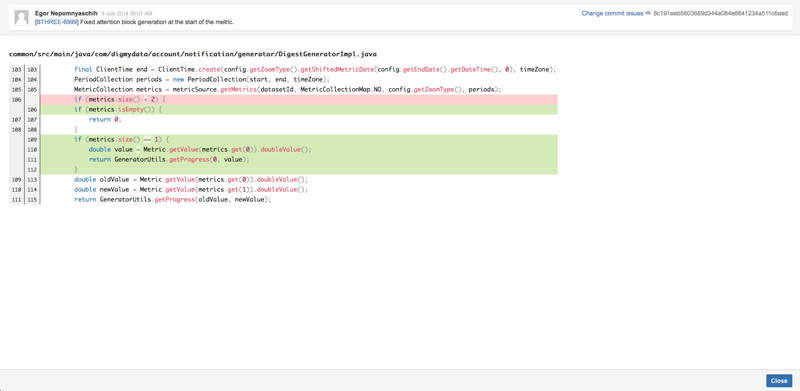Close the commit diff dialog
Image resolution: width=800 pixels, height=391 pixels.
coord(779,381)
